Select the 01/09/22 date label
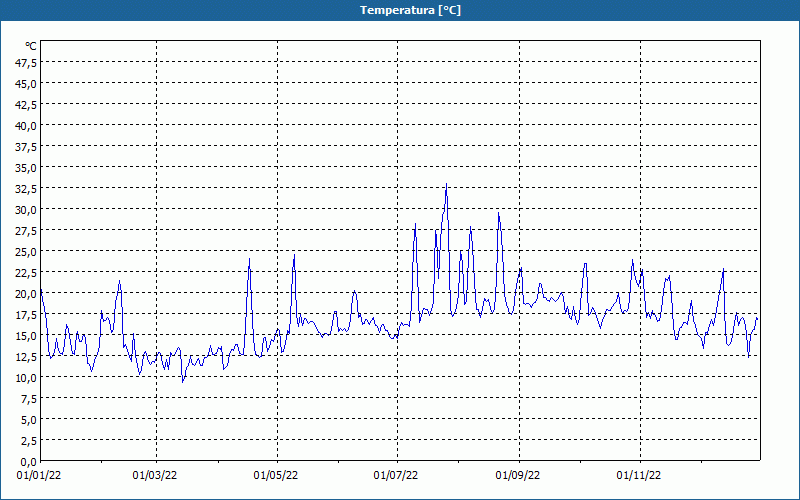Image resolution: width=800 pixels, height=500 pixels. [518, 476]
